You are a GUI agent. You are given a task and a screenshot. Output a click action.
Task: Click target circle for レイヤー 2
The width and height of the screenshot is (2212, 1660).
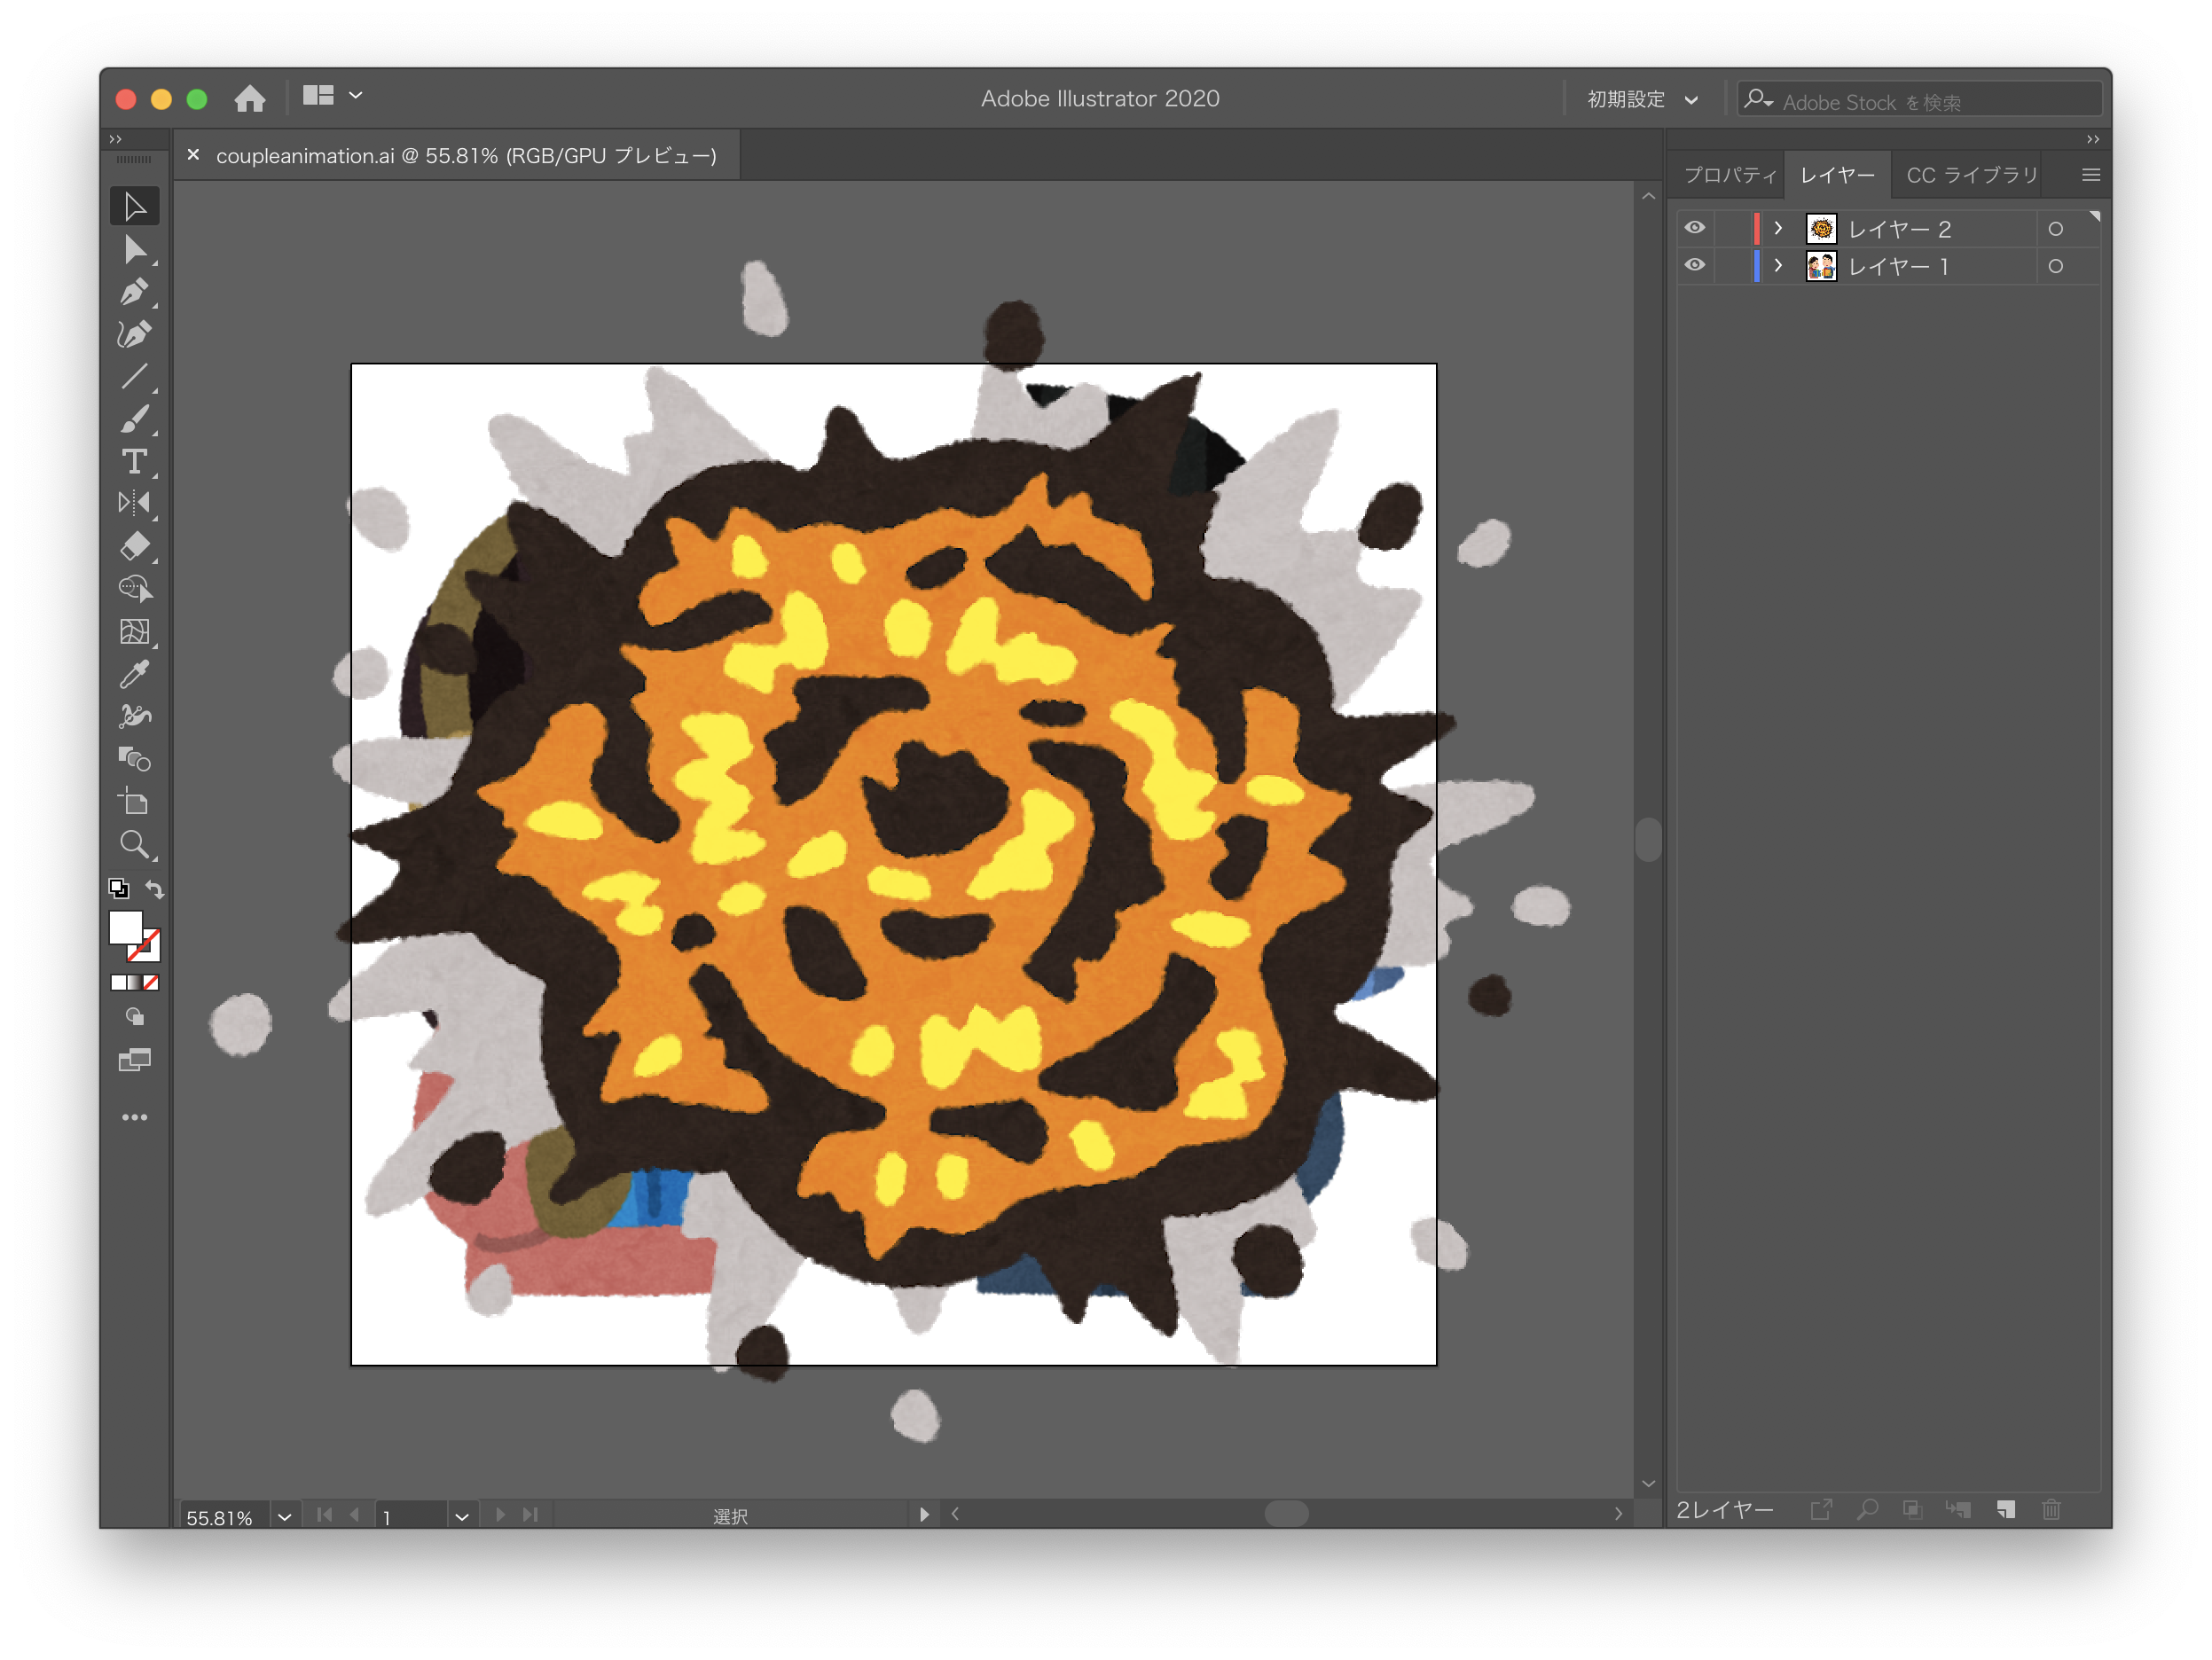(2055, 229)
